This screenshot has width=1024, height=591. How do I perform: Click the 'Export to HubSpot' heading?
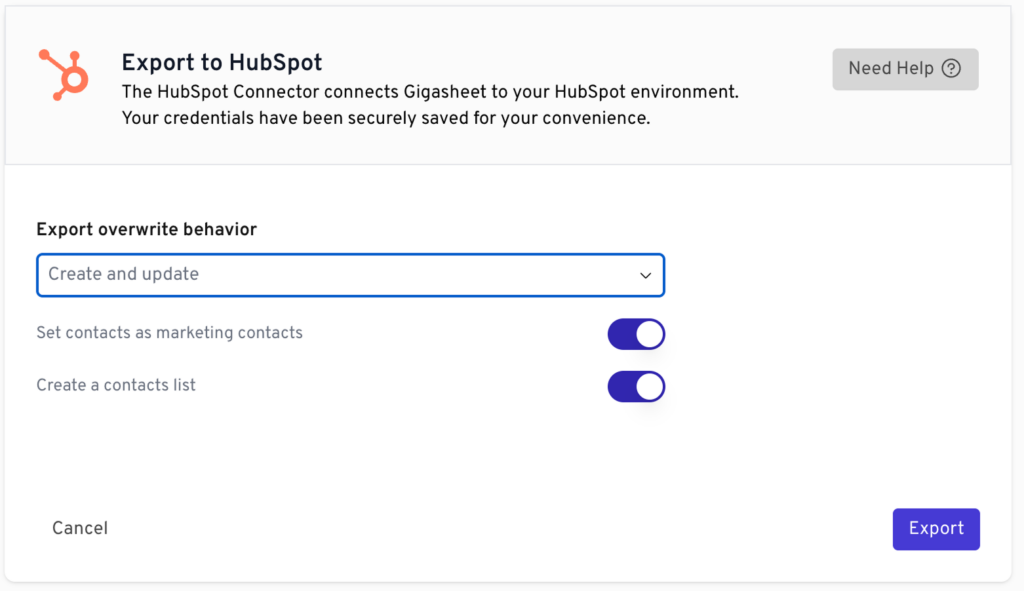click(222, 62)
